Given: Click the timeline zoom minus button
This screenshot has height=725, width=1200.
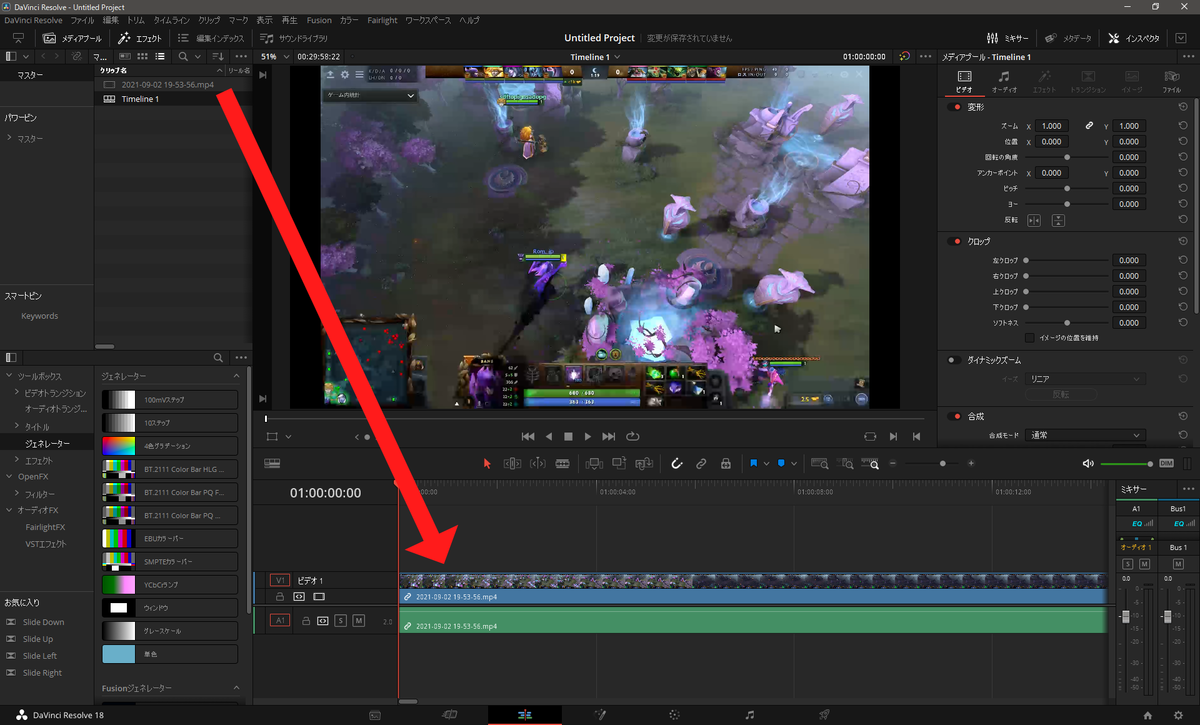Looking at the screenshot, I should (x=893, y=464).
